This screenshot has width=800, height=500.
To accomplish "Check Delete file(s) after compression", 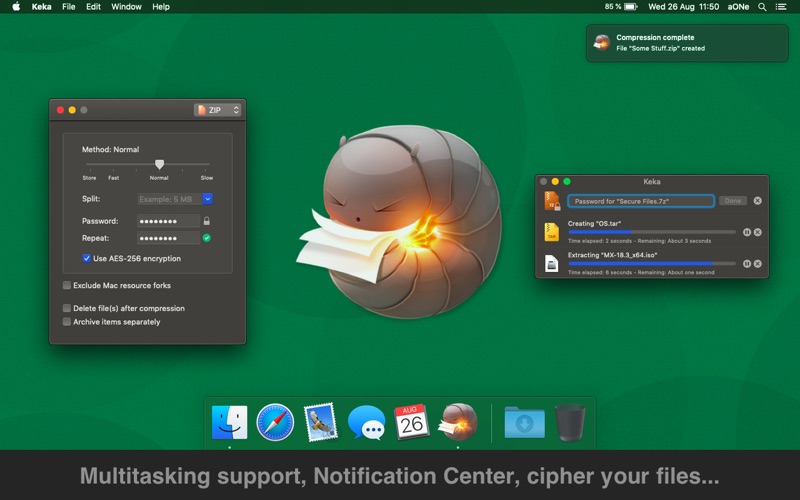I will pos(67,308).
